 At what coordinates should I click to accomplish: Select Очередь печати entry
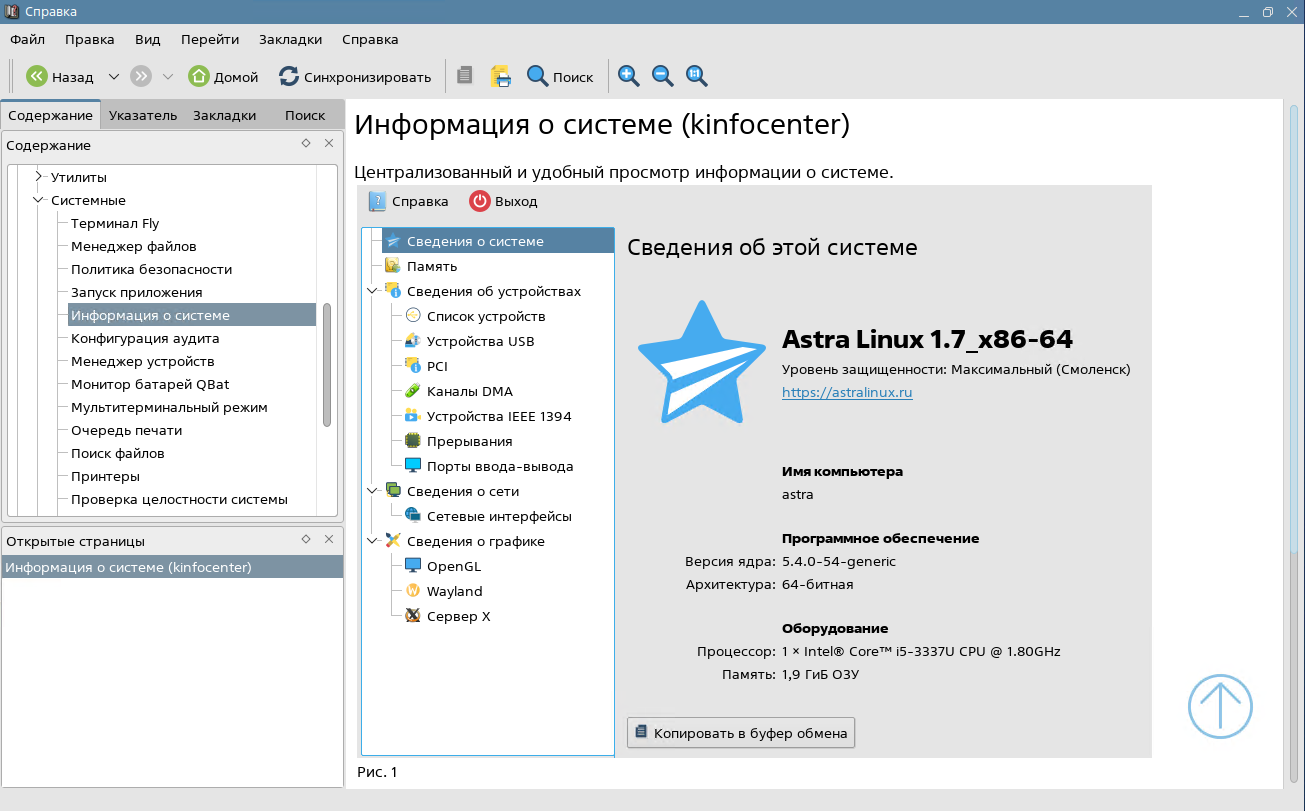126,430
